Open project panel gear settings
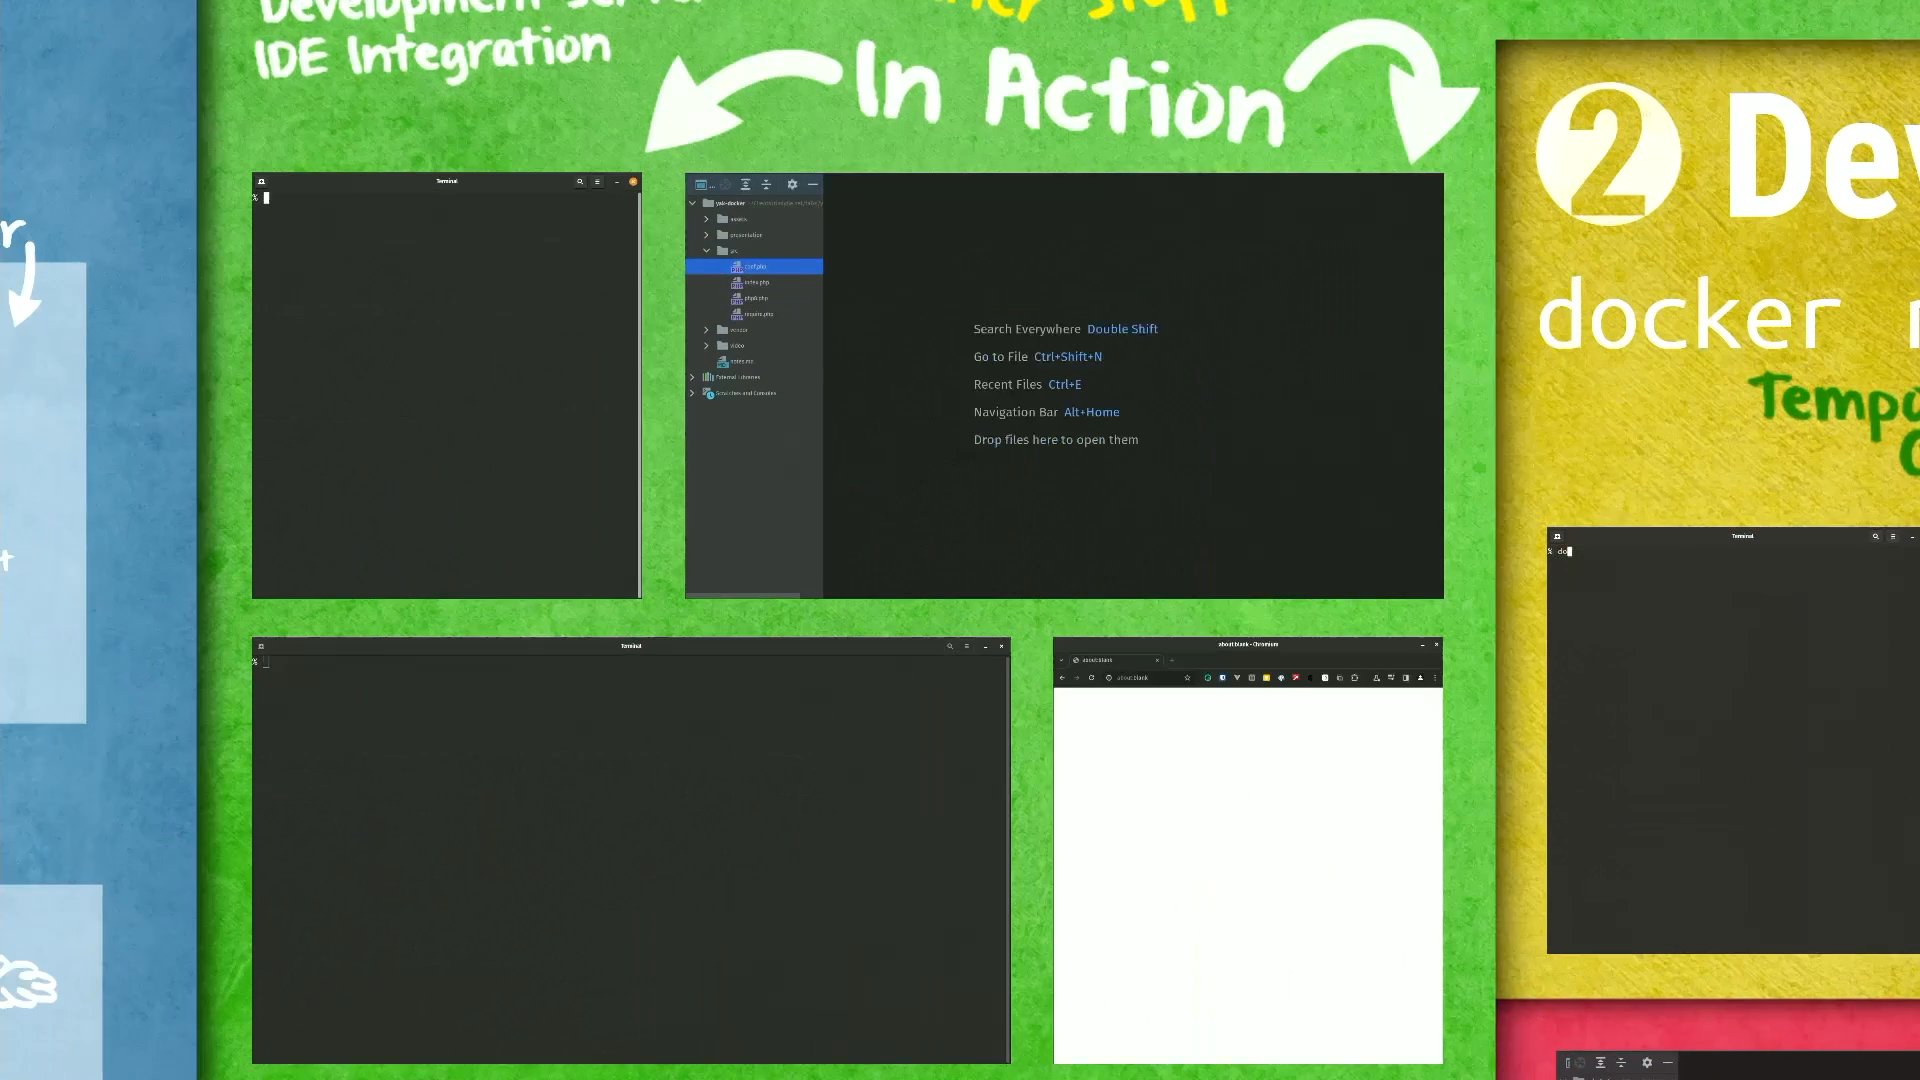1920x1080 pixels. coord(792,185)
